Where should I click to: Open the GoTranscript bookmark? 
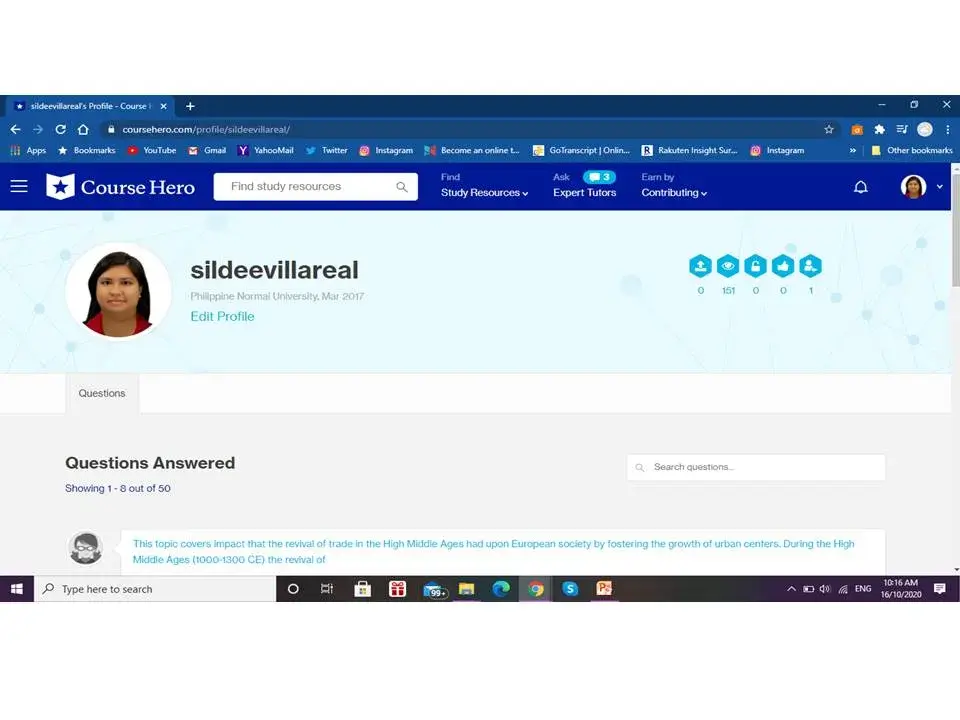581,150
